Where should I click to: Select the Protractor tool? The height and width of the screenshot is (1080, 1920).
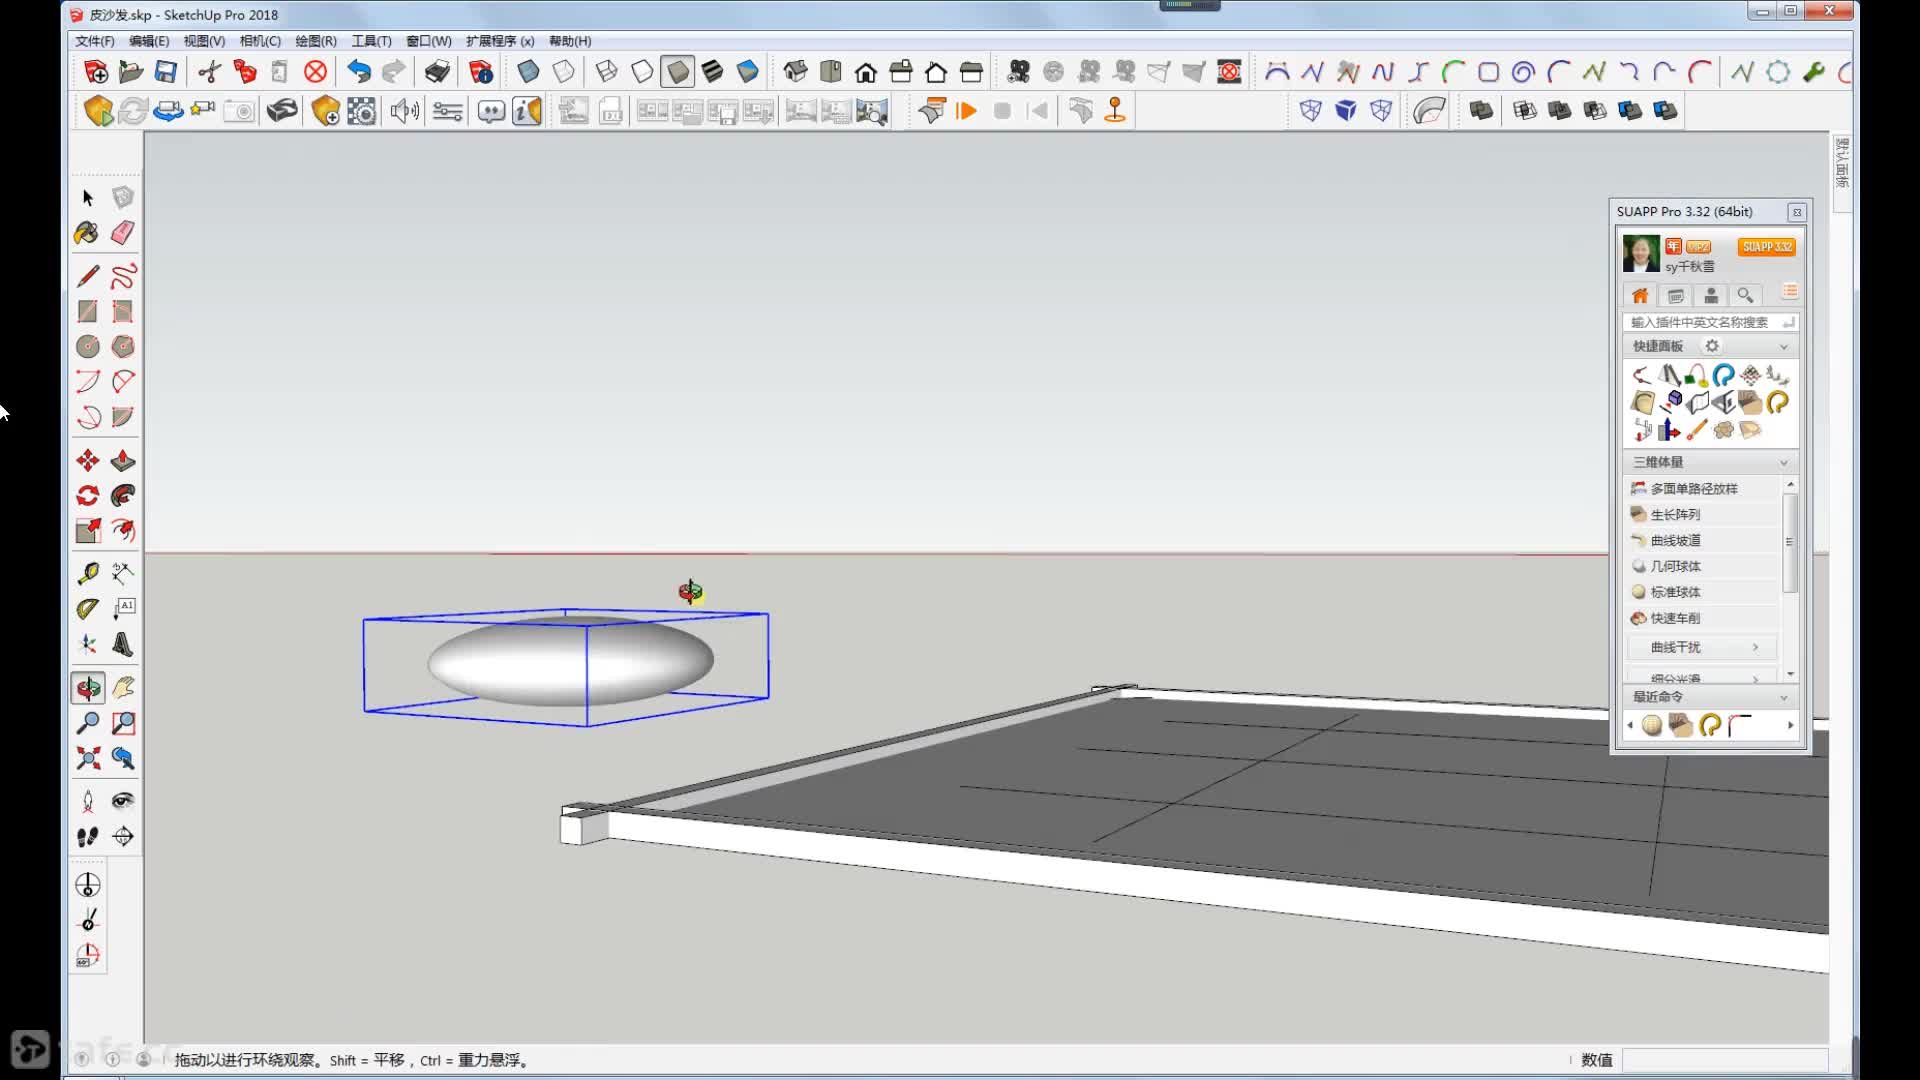tap(88, 608)
